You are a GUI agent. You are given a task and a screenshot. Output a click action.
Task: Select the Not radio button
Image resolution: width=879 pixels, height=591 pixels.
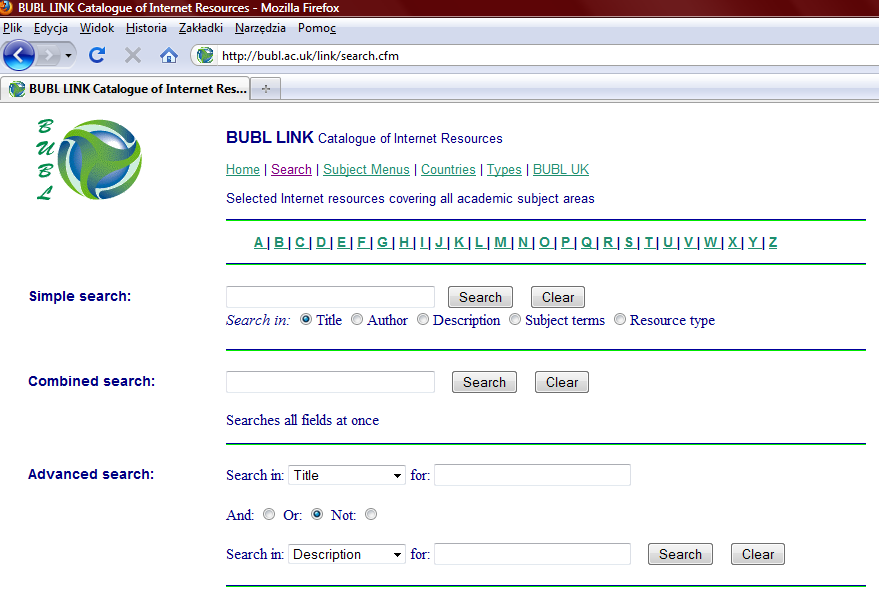point(371,514)
